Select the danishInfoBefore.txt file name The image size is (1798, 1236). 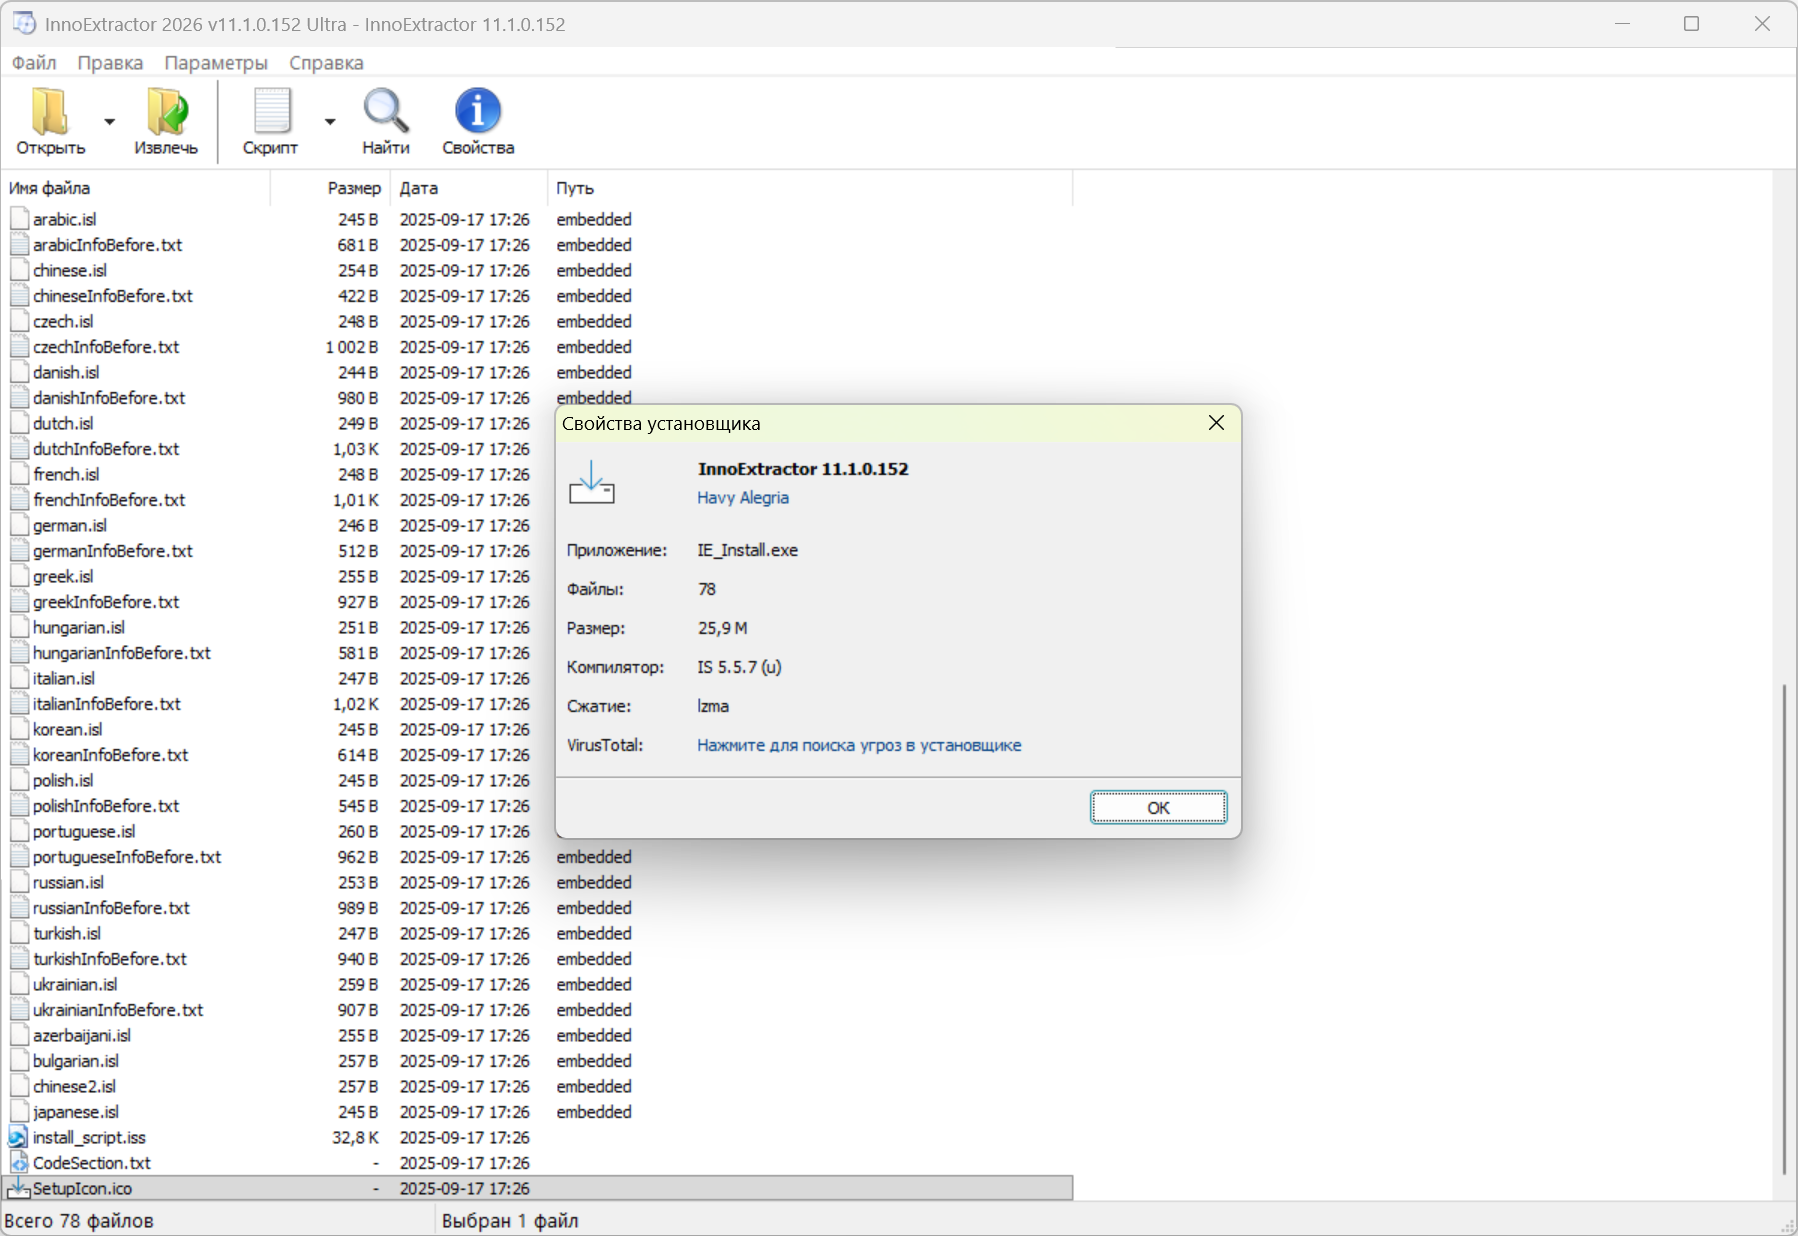click(x=109, y=398)
